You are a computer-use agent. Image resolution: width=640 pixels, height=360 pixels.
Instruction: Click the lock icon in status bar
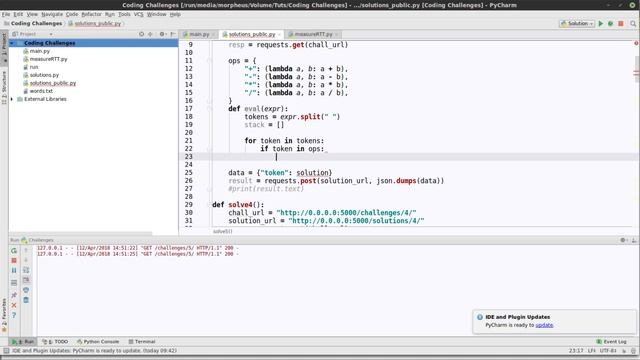(x=624, y=351)
